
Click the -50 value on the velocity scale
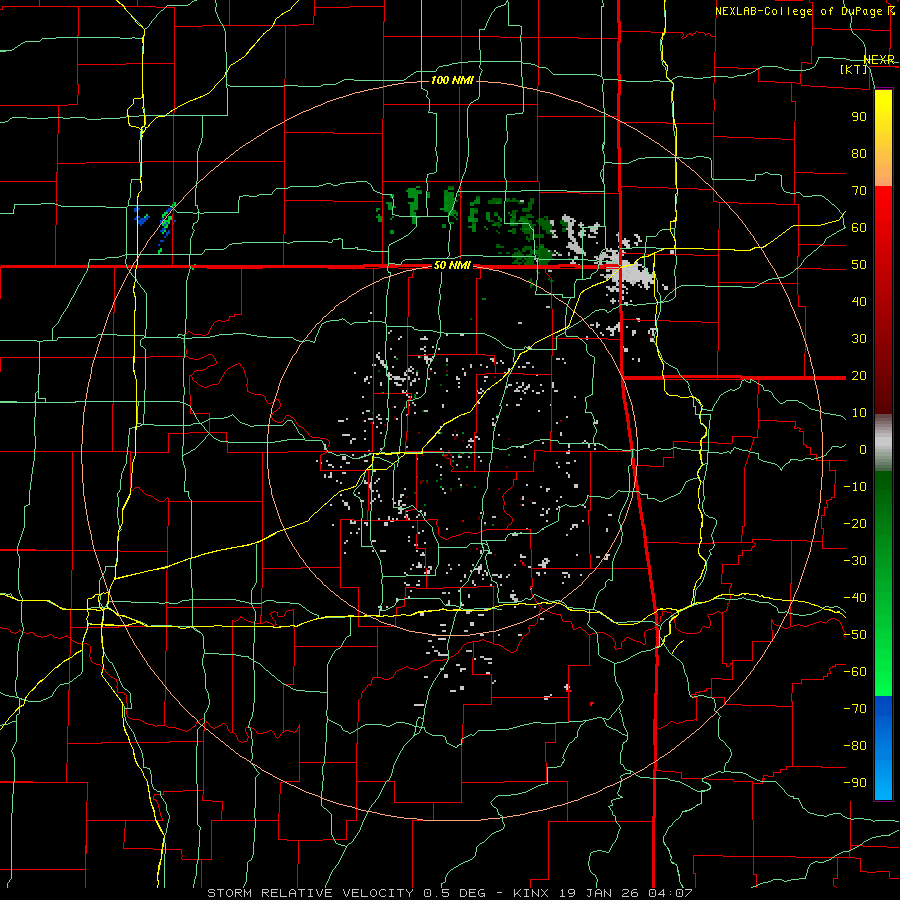click(855, 635)
